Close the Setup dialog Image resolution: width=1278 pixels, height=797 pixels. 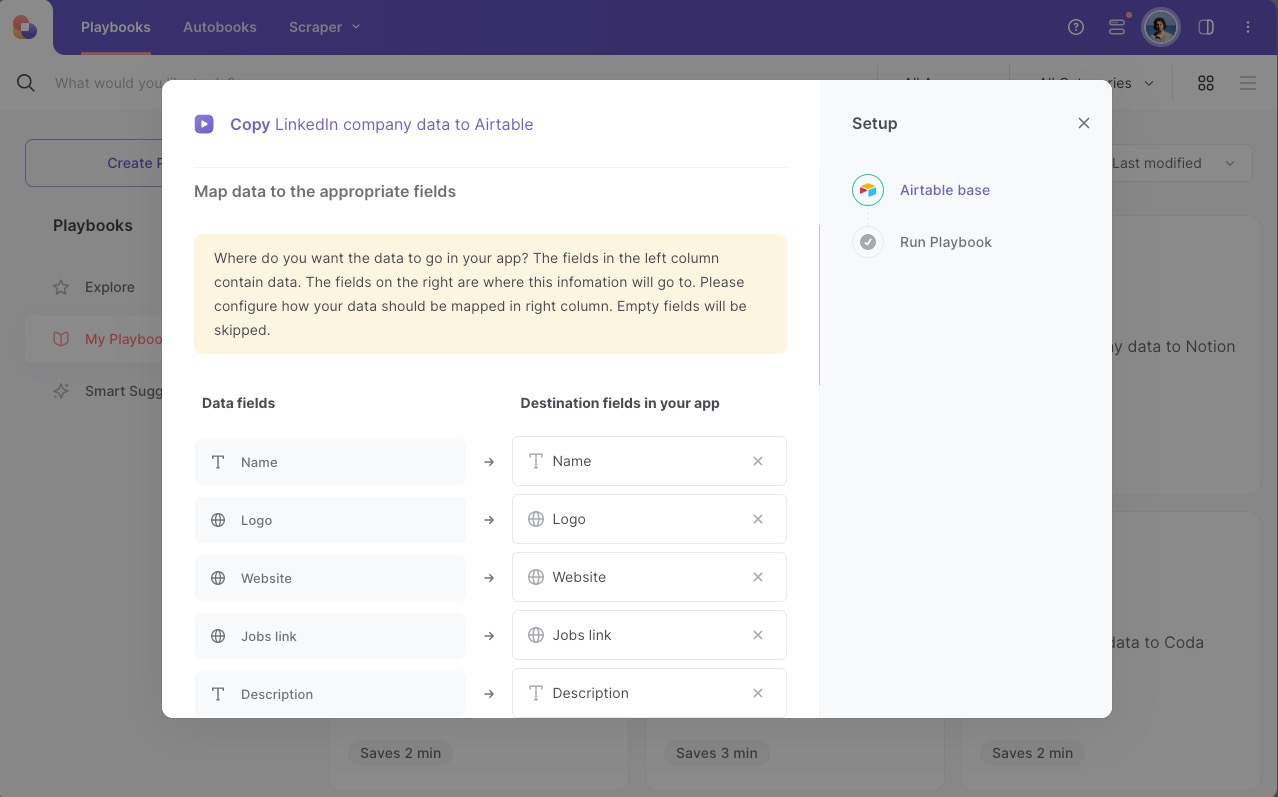click(1084, 123)
